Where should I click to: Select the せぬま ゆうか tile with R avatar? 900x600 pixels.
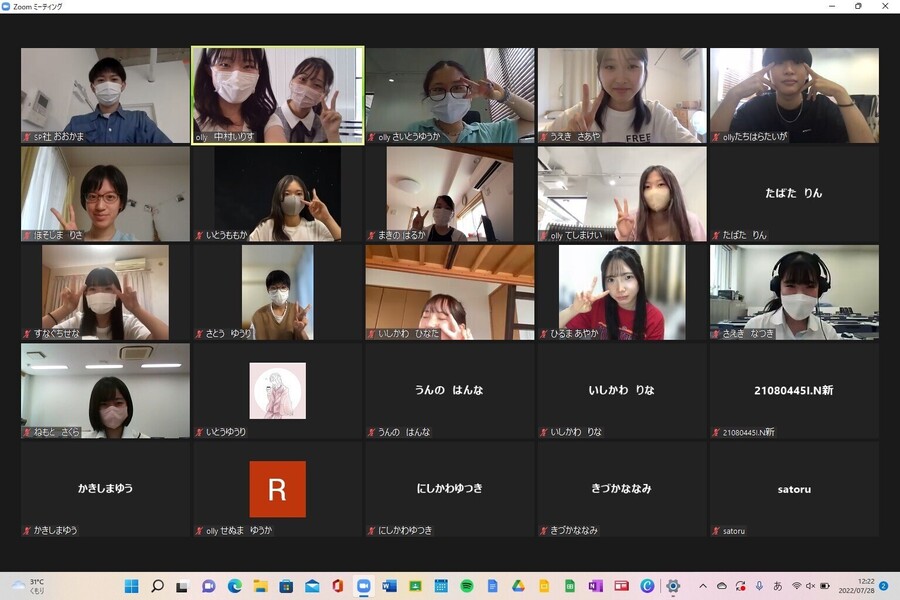coord(277,489)
